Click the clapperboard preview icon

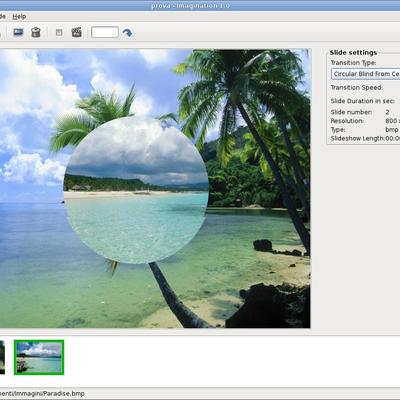[x=77, y=32]
